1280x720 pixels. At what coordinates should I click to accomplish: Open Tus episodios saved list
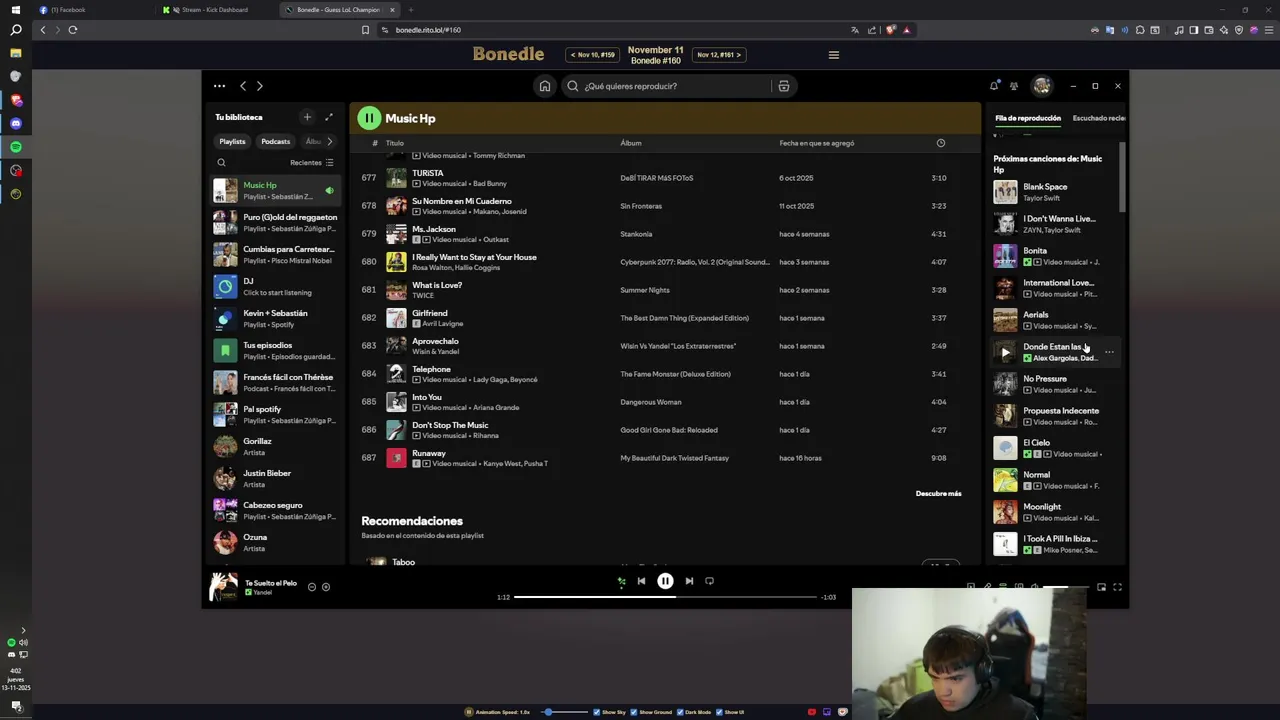(x=275, y=350)
